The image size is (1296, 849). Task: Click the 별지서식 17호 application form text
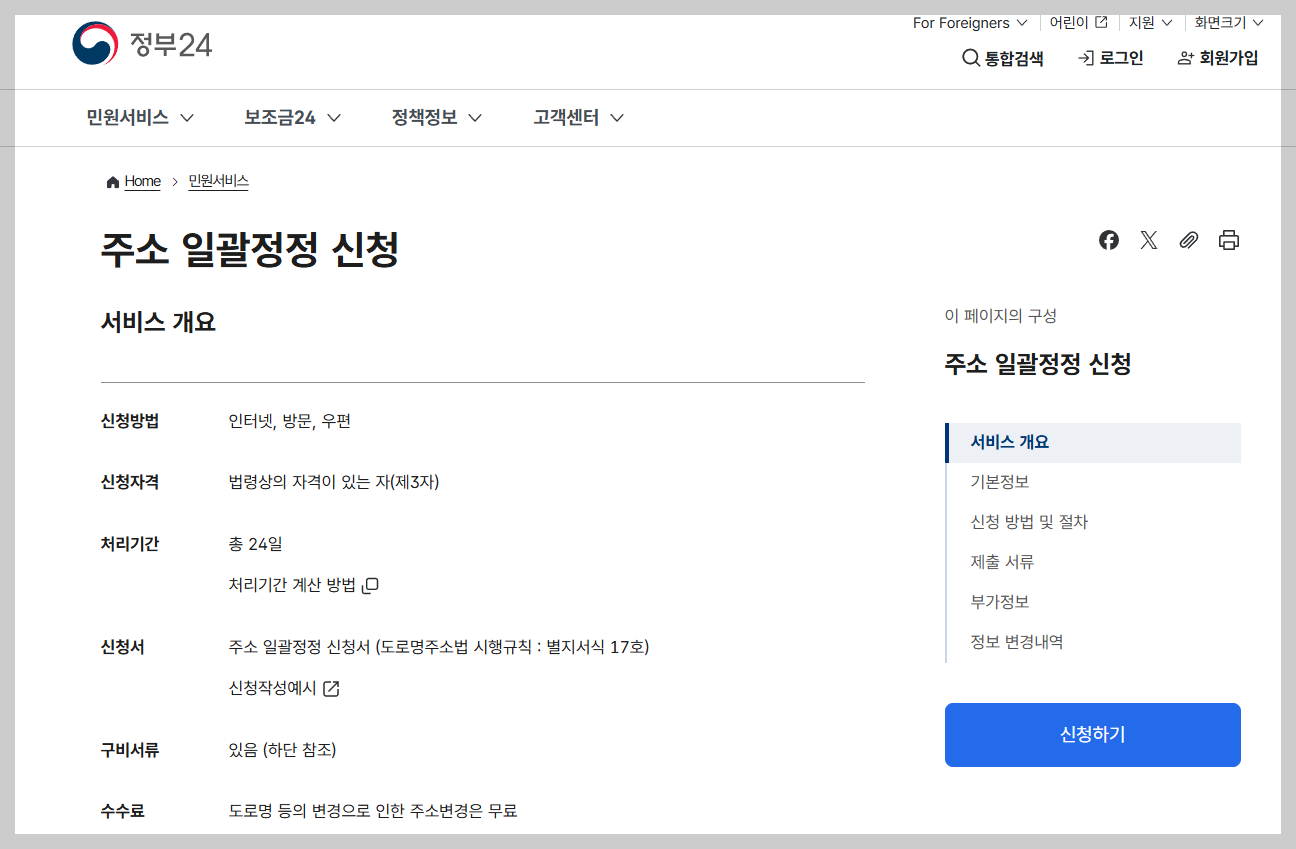439,648
